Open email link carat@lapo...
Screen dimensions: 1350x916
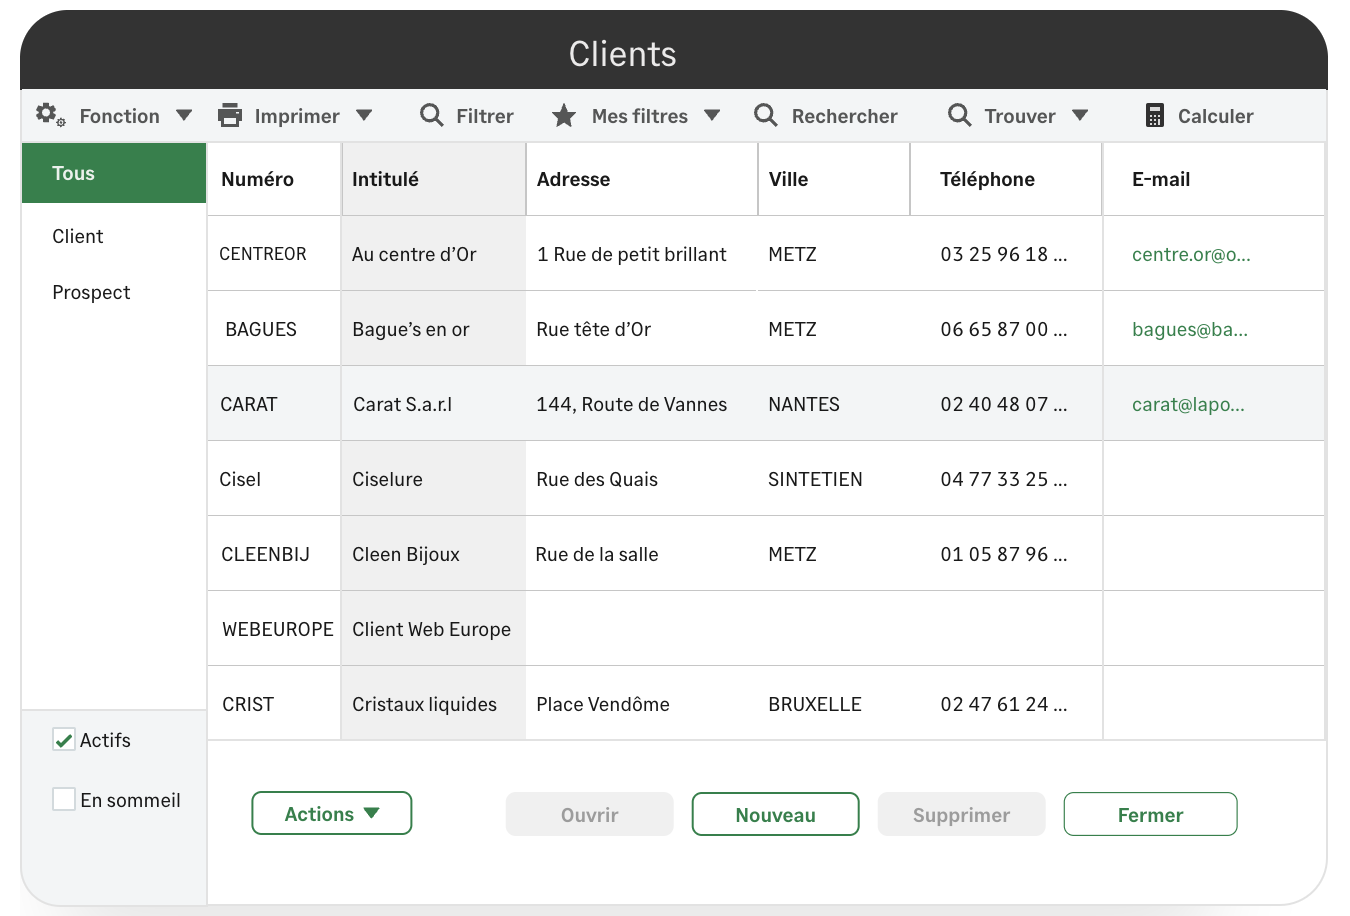[x=1188, y=404]
